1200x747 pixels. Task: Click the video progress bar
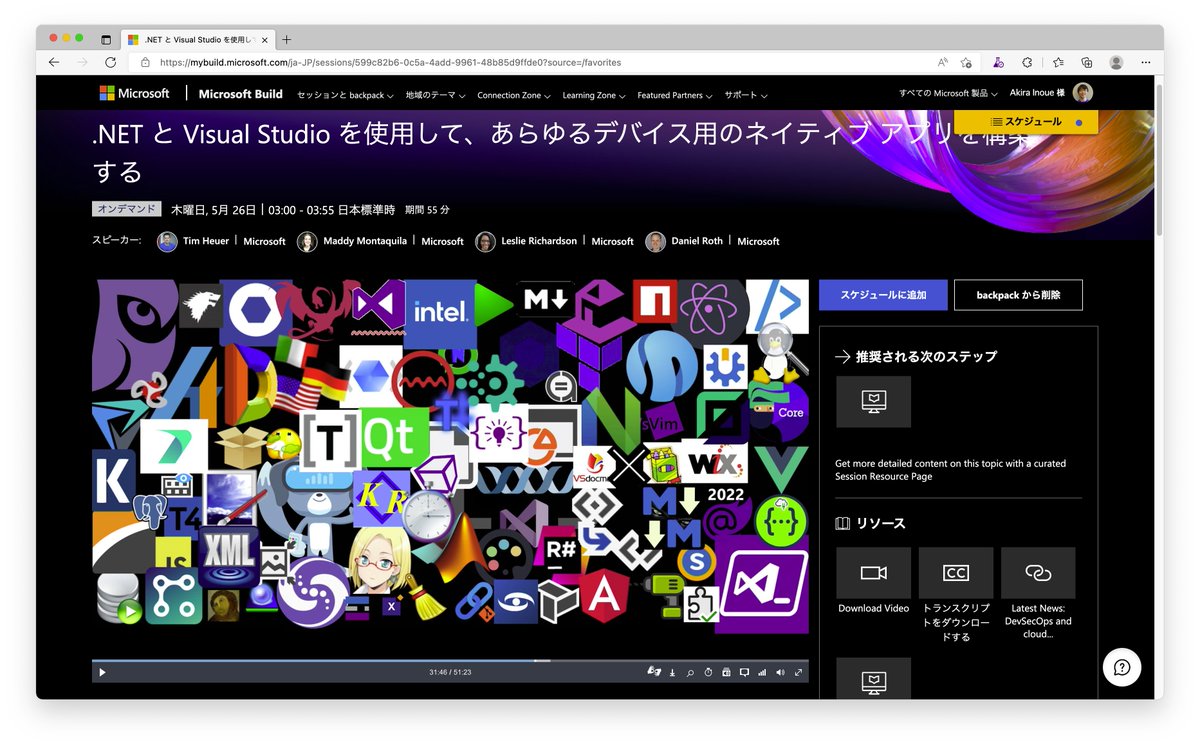[x=450, y=661]
